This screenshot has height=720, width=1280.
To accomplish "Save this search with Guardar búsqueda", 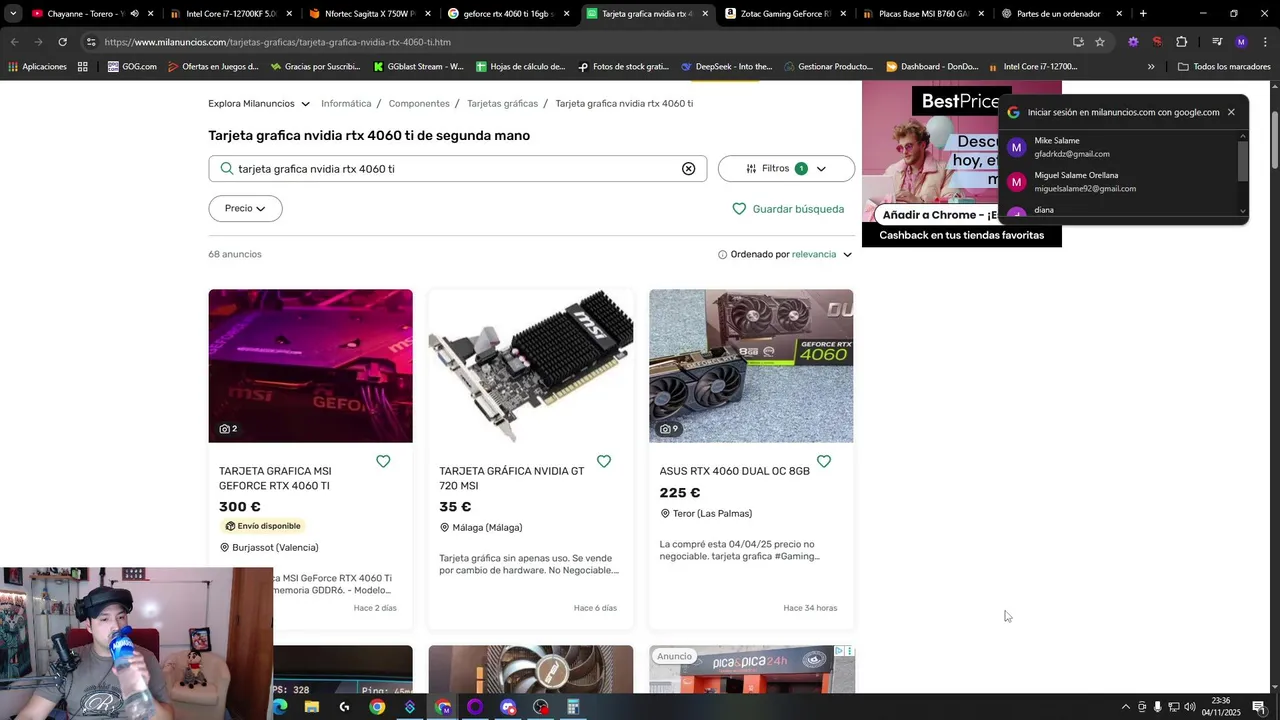I will pos(788,209).
